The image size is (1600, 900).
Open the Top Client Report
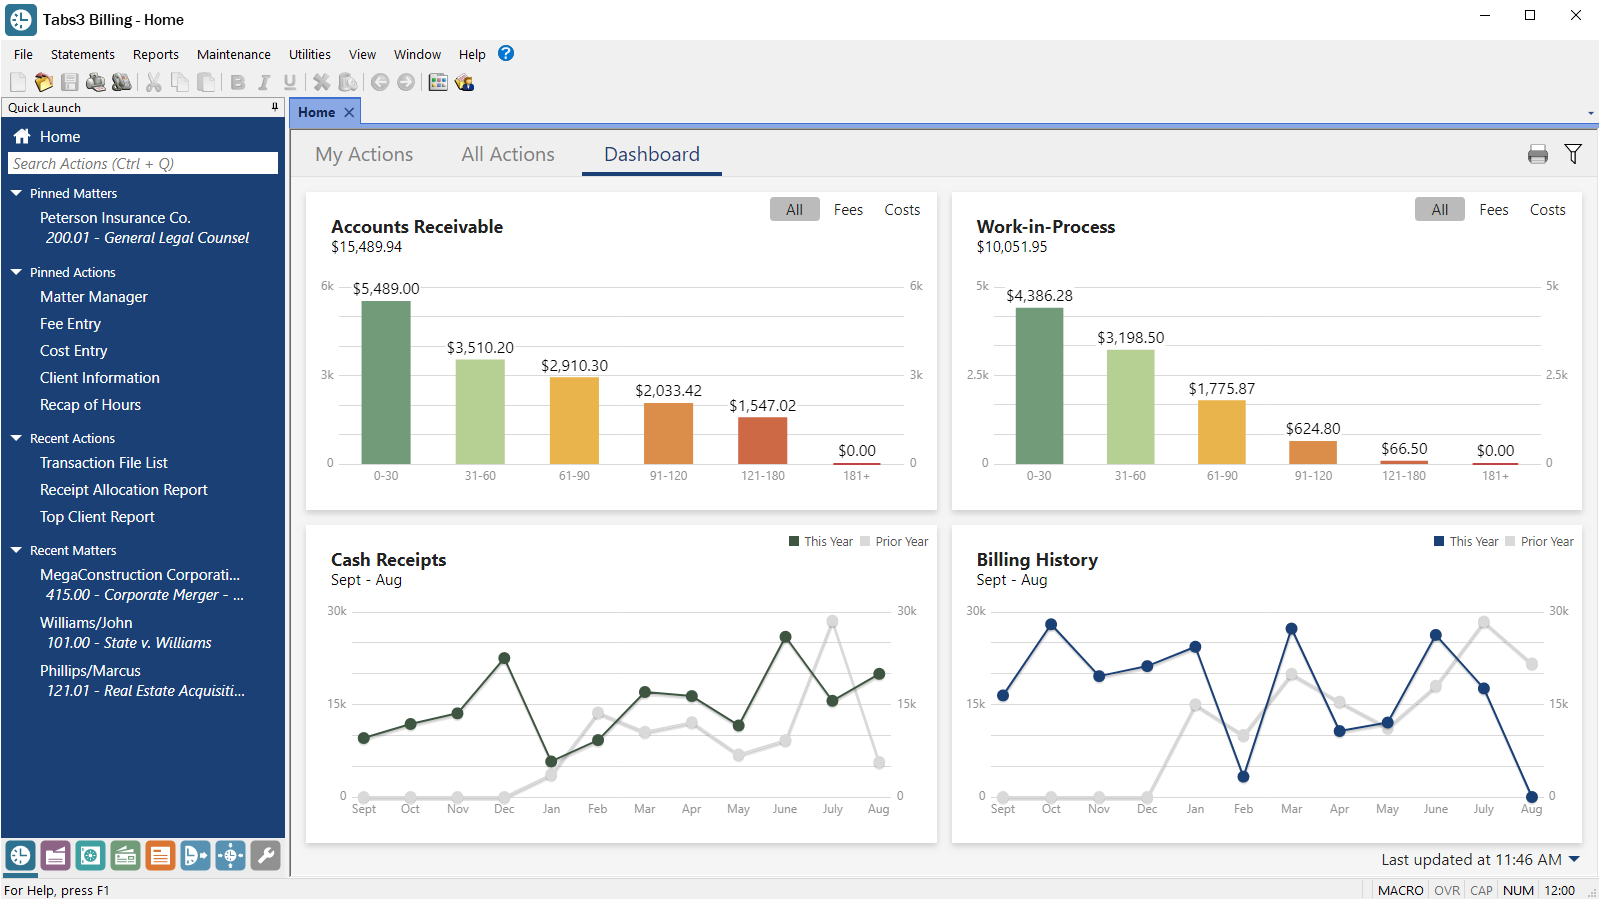97,516
